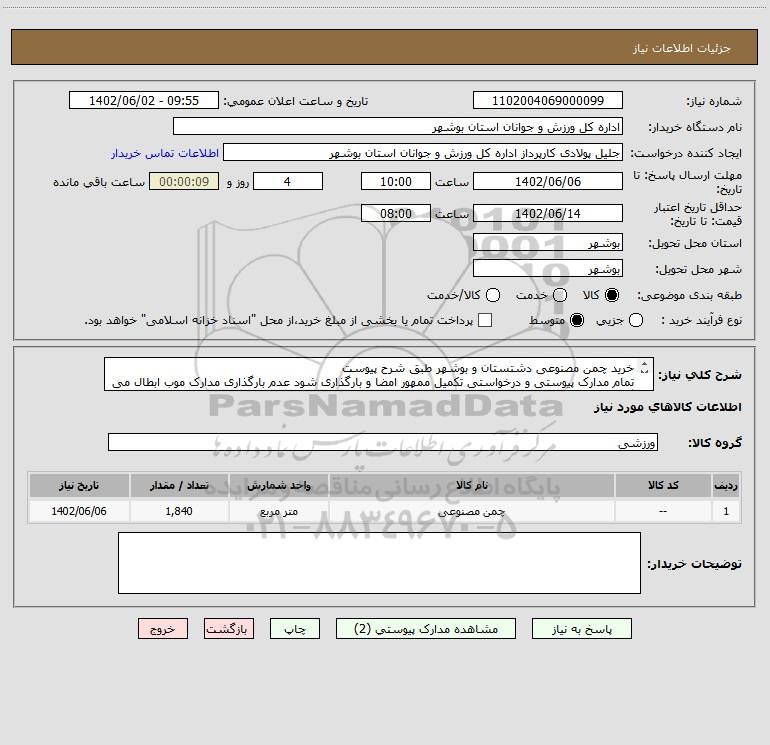Click the request creator name field
Viewport: 770px width, 745px height.
point(423,152)
